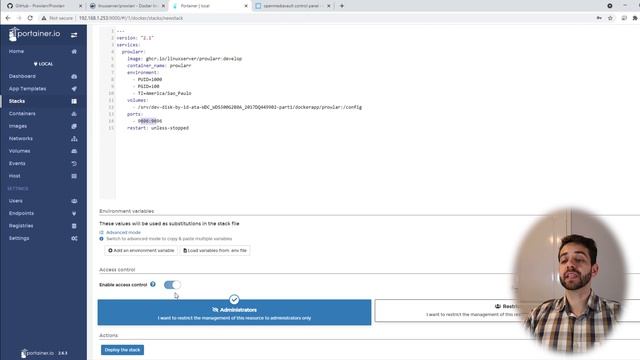Open Users settings page
Viewport: 640px width, 360px height.
coord(16,201)
